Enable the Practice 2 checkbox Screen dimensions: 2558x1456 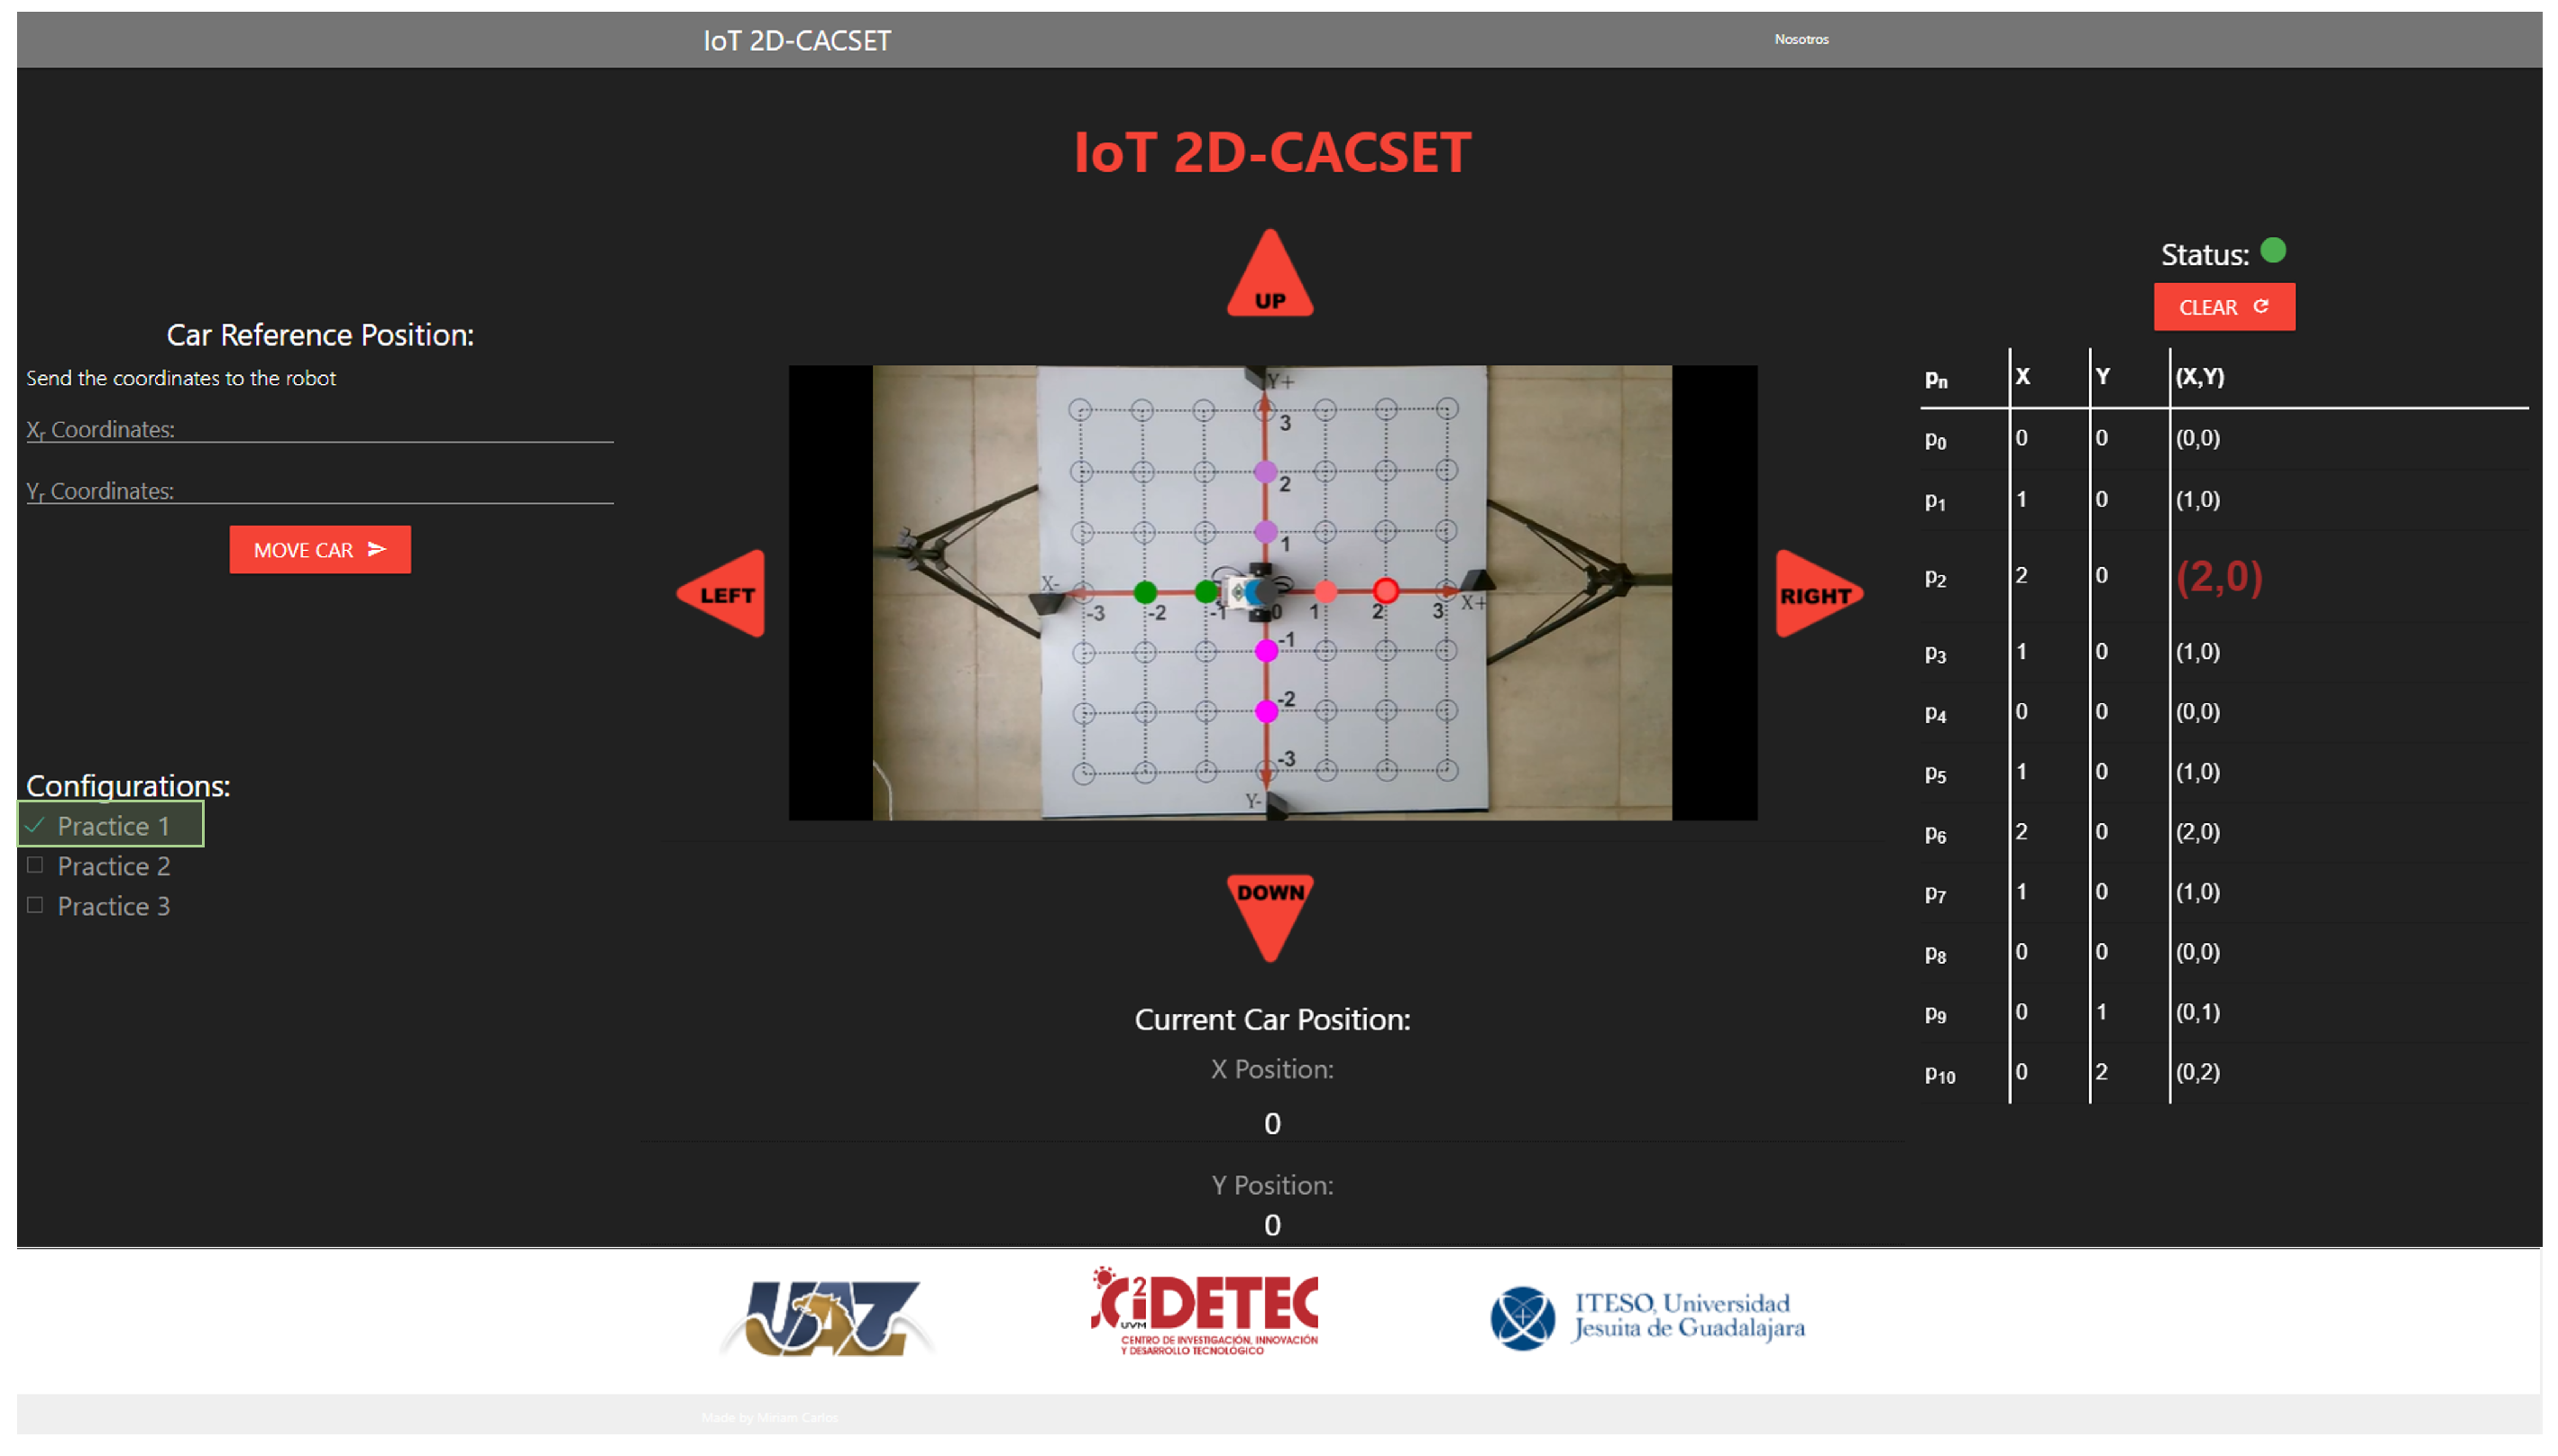pyautogui.click(x=35, y=865)
